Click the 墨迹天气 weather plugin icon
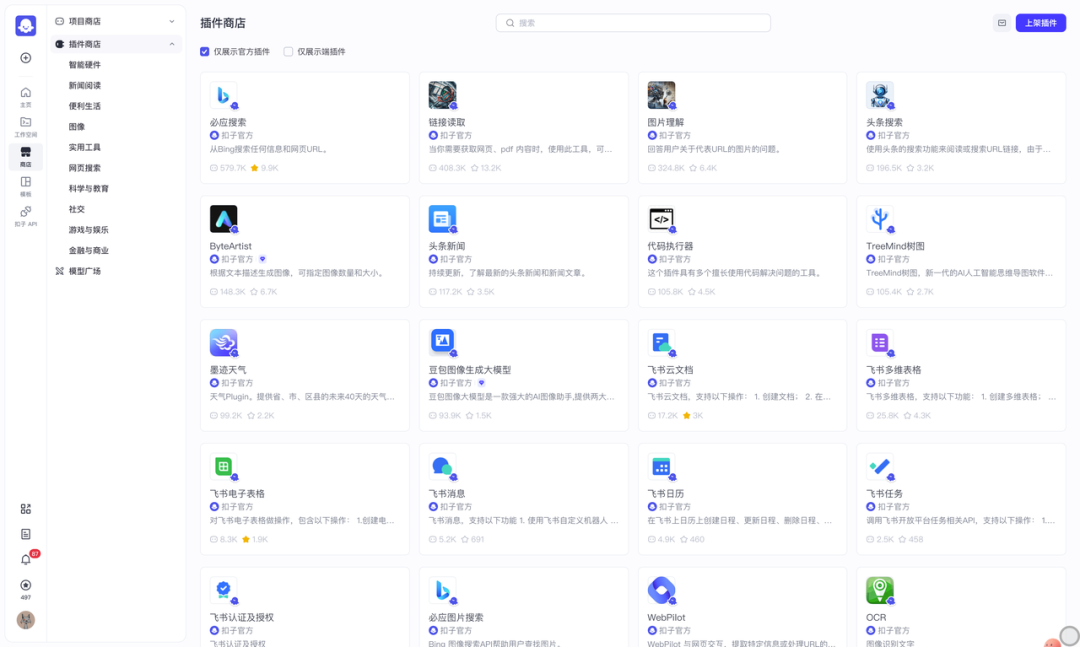 tap(223, 342)
